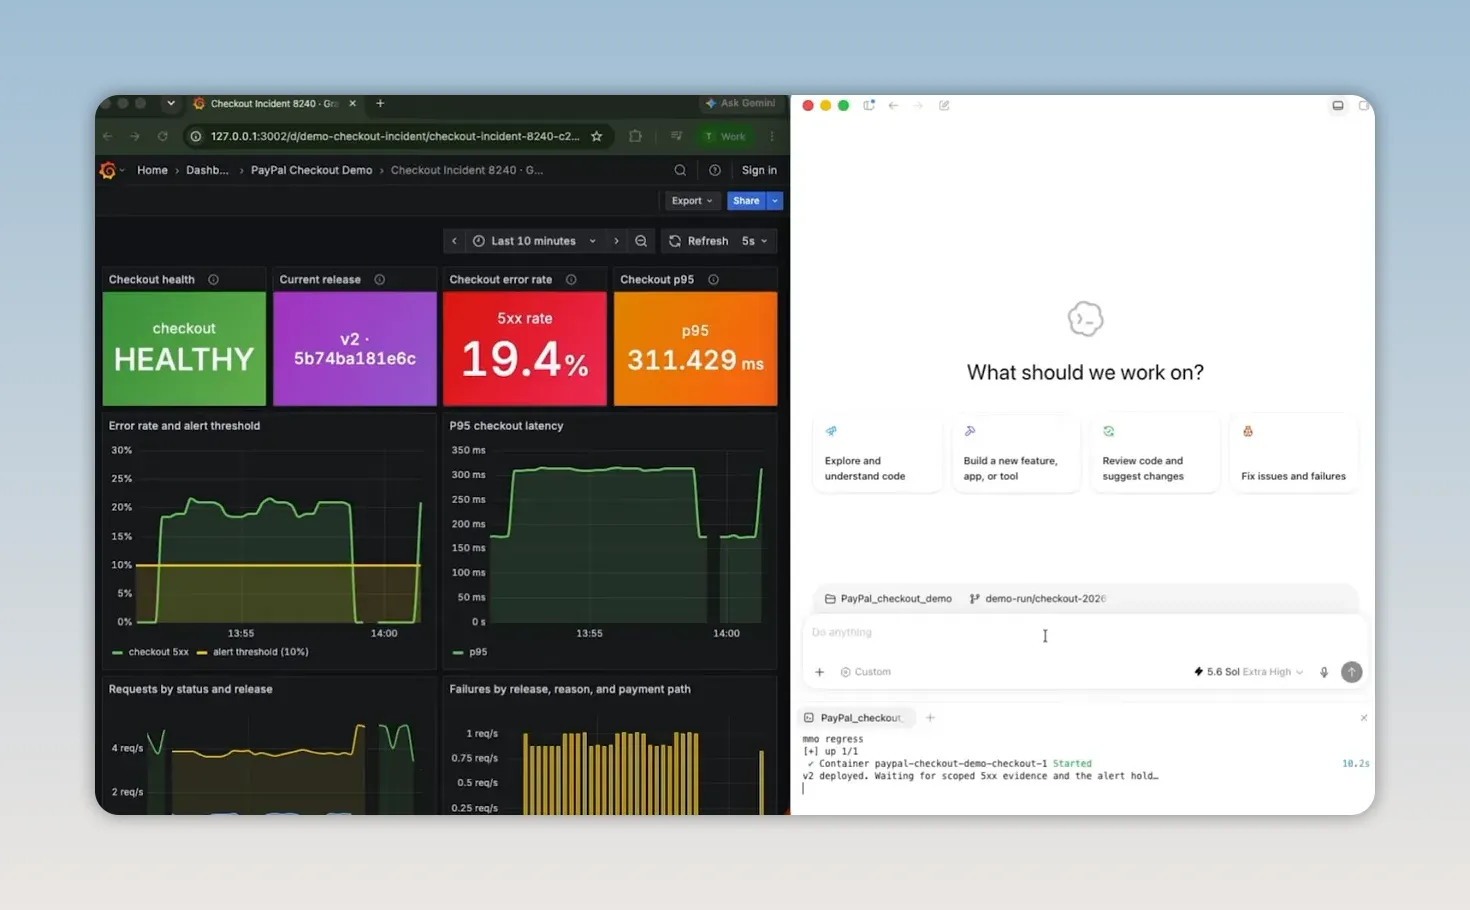Screen dimensions: 1470x910
Task: Show info for Checkout health panel
Action: tap(213, 280)
